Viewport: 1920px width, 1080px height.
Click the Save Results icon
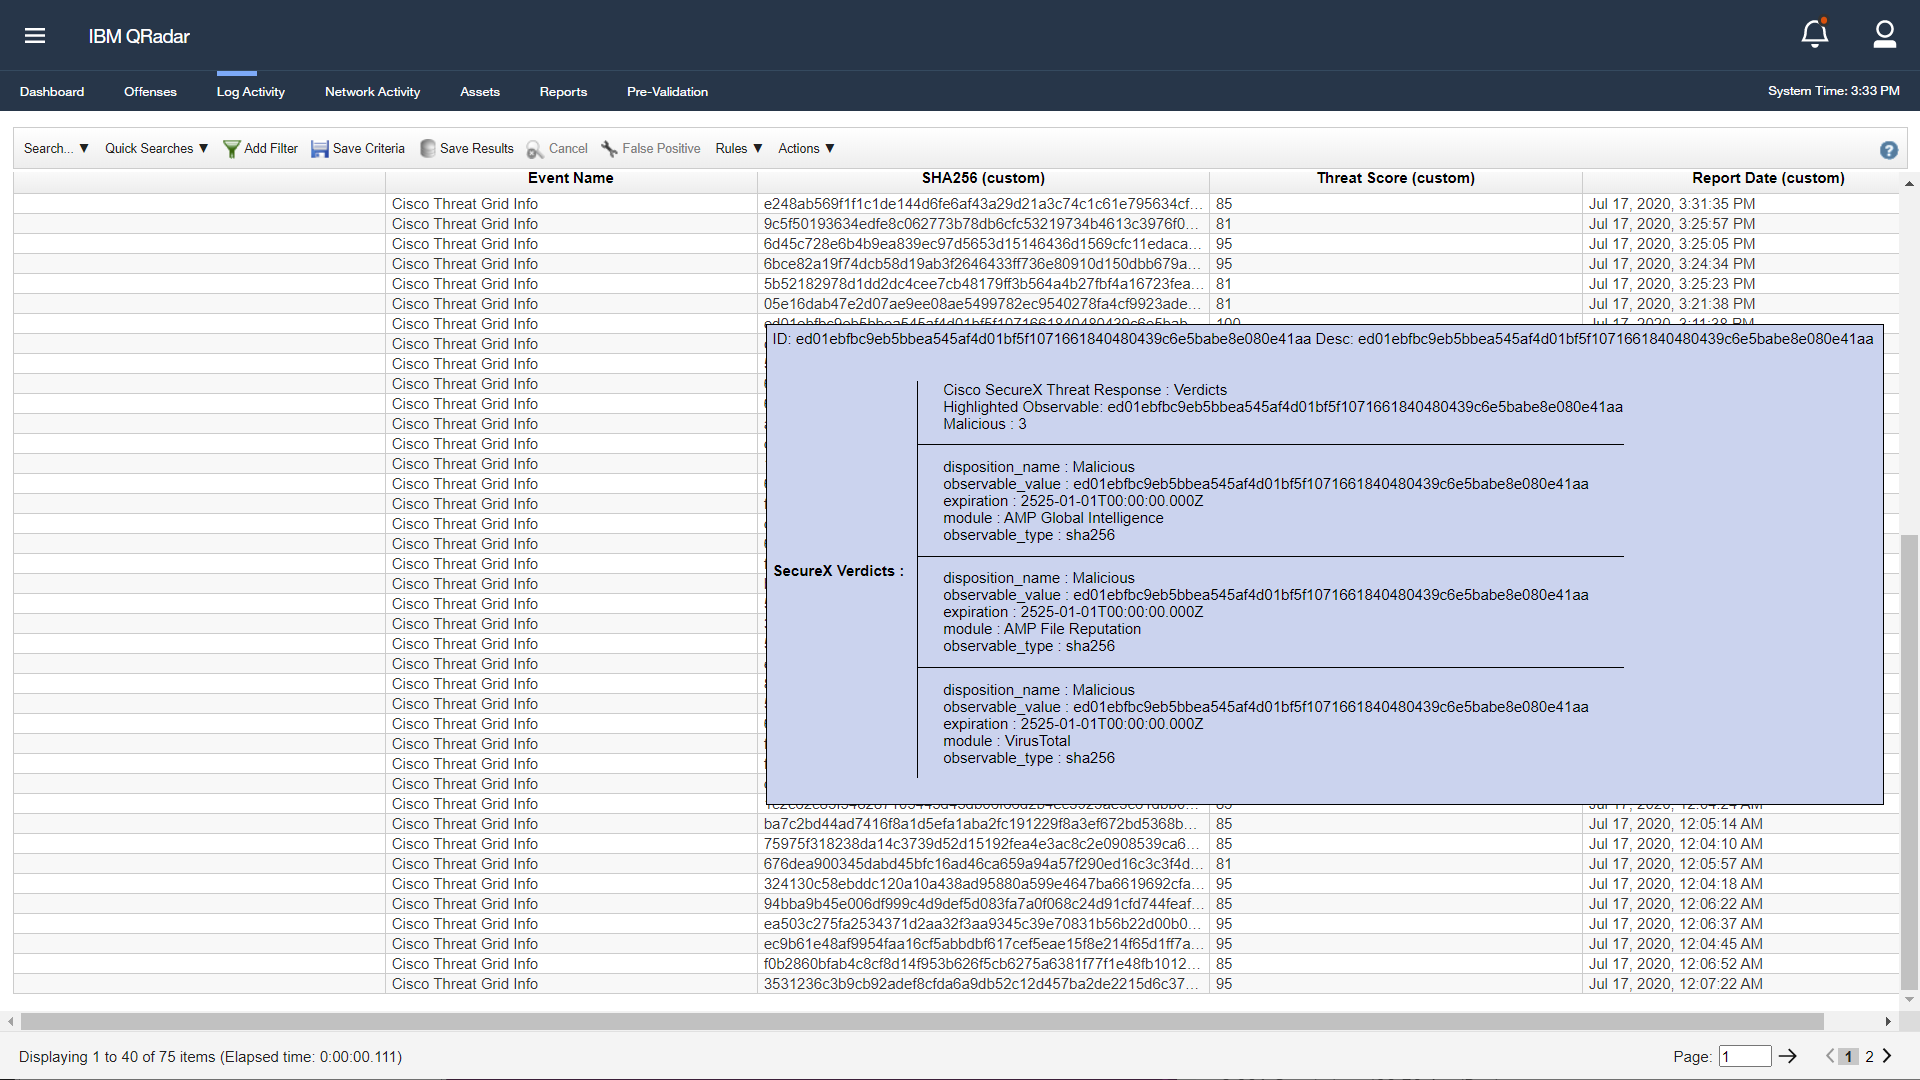pyautogui.click(x=428, y=149)
